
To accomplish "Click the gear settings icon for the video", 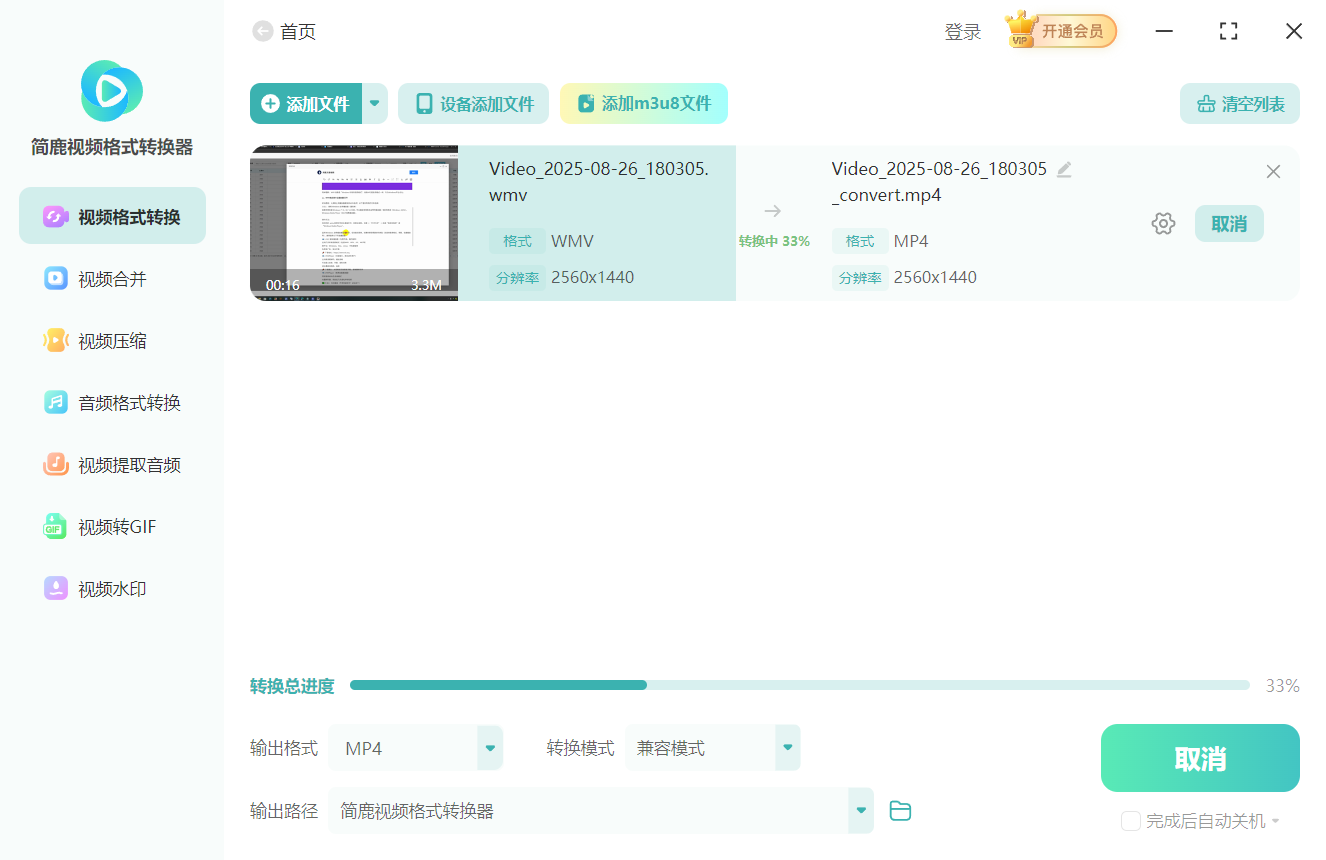I will (1163, 224).
